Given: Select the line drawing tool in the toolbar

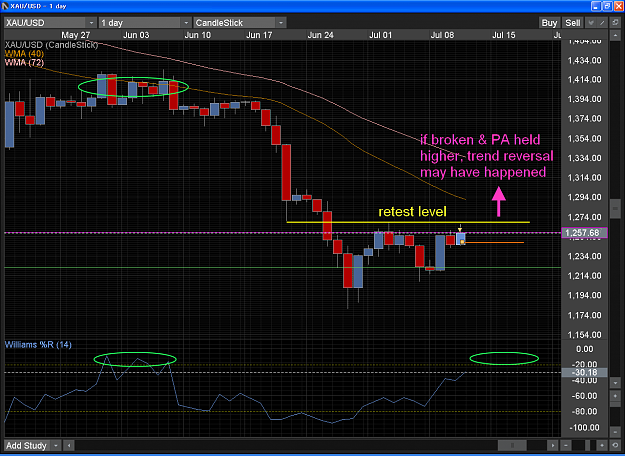Looking at the screenshot, I should click(x=602, y=23).
